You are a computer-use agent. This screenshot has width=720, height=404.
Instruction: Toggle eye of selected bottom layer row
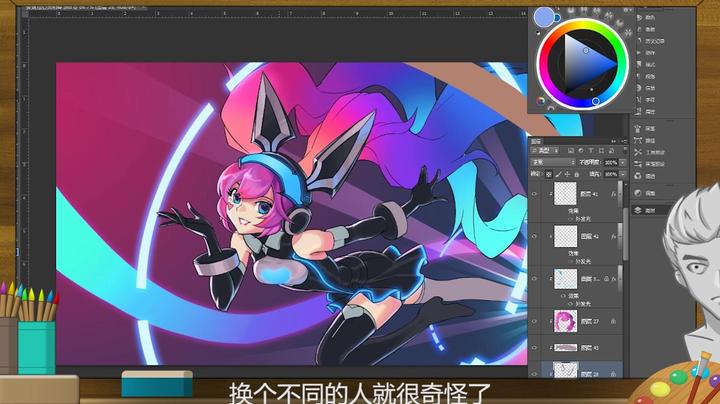tap(534, 373)
